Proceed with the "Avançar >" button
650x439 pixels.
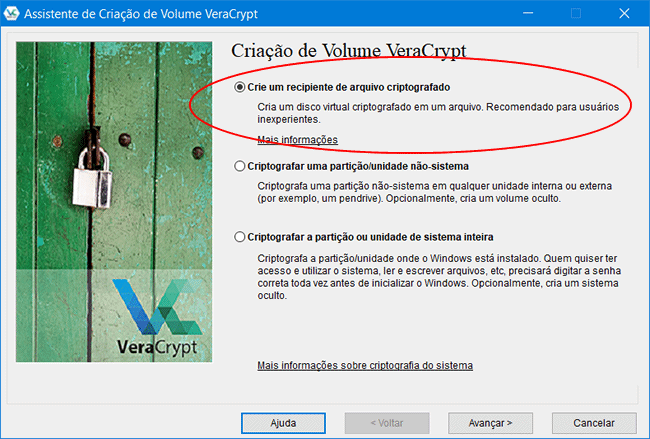click(490, 423)
